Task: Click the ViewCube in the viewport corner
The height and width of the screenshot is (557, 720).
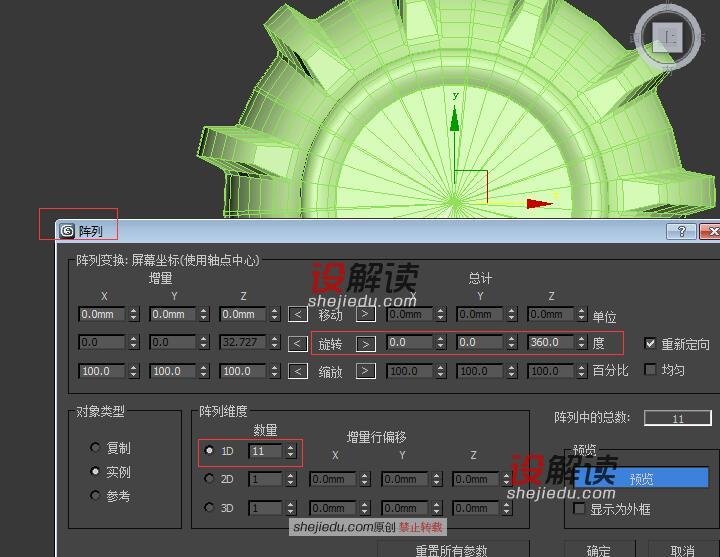Action: (x=668, y=37)
